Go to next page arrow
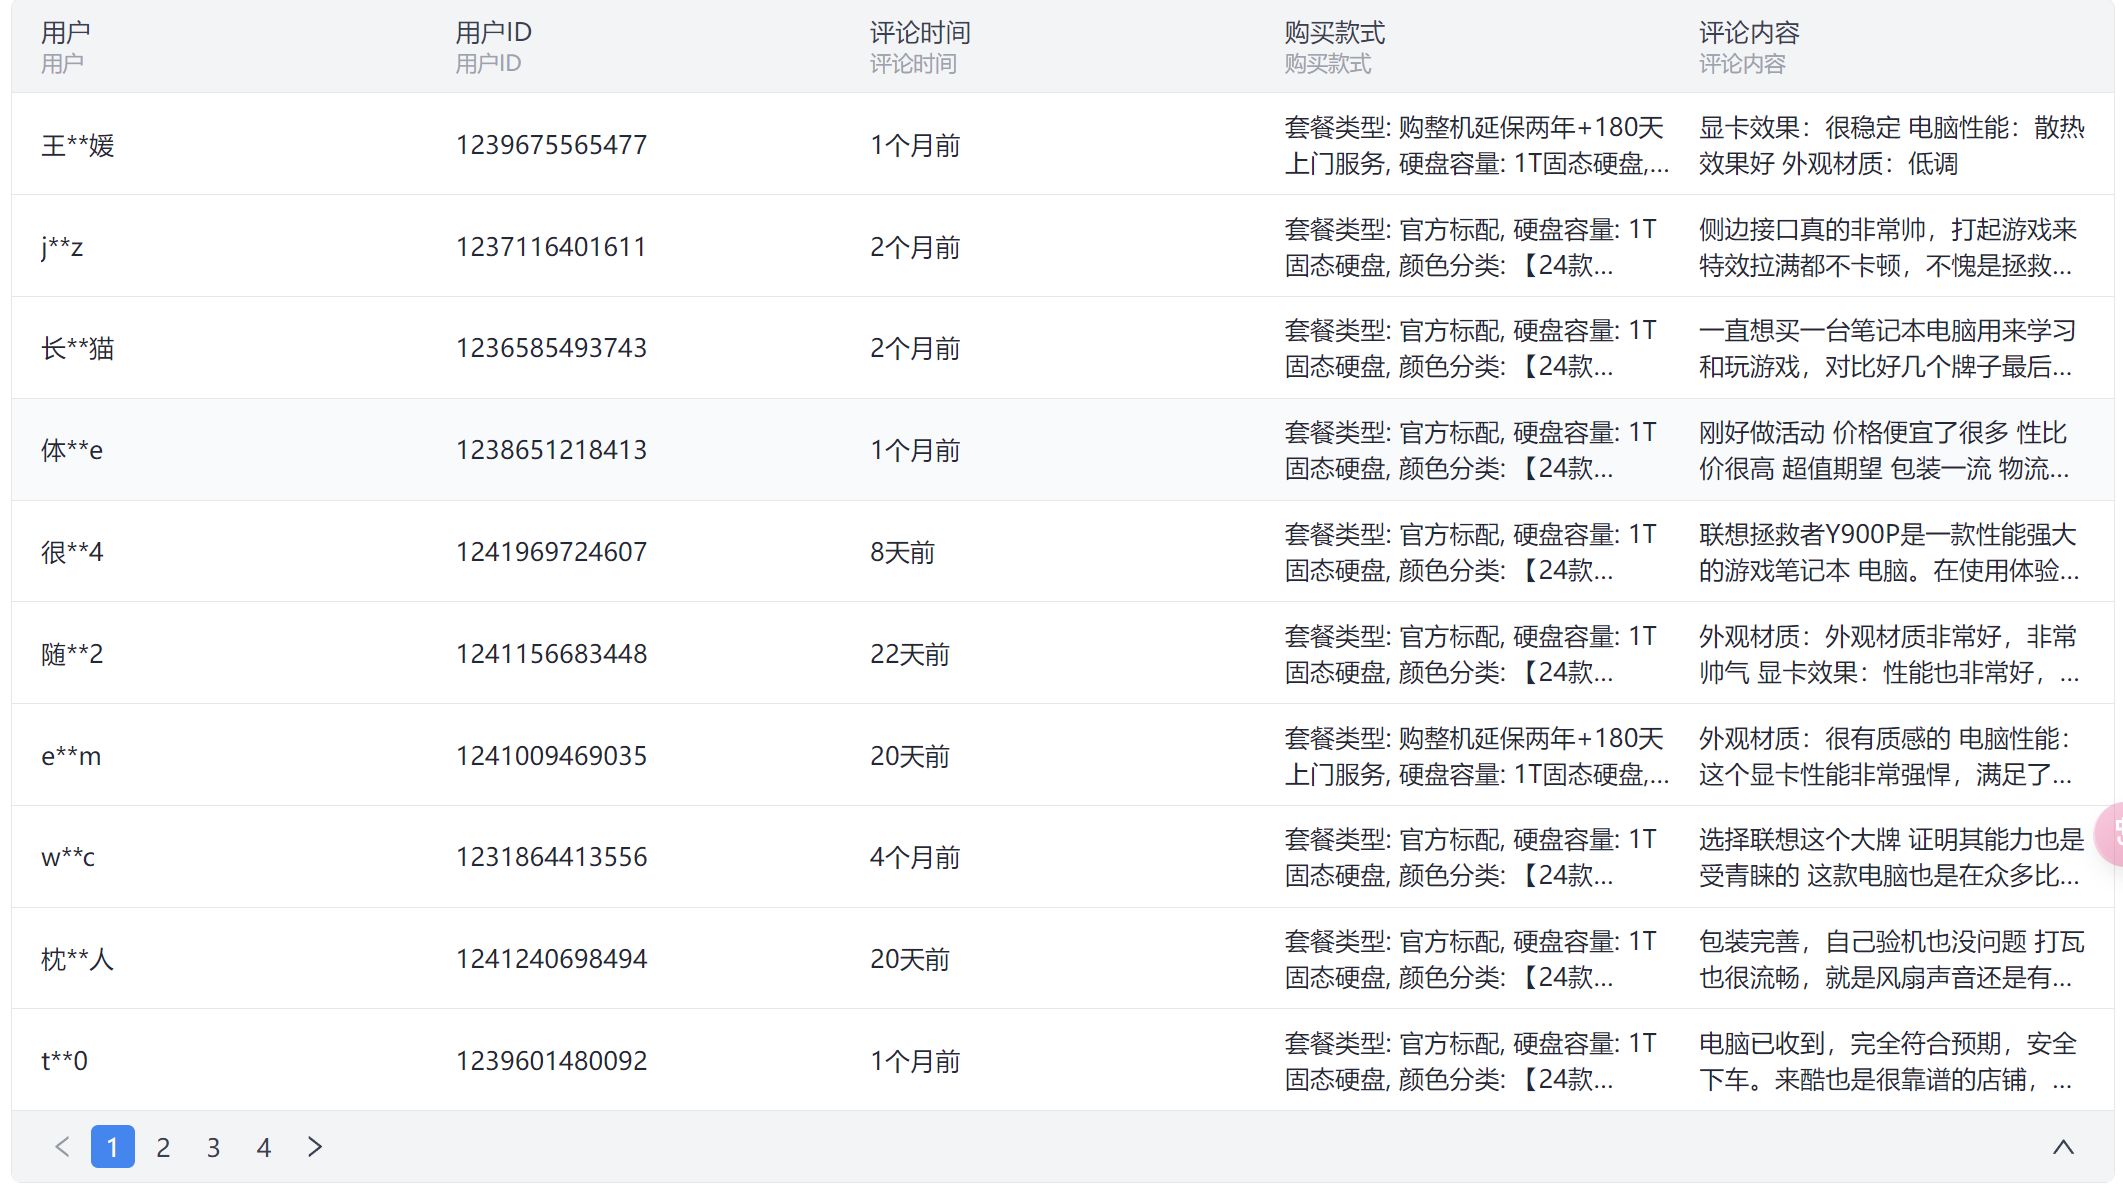Image resolution: width=2123 pixels, height=1185 pixels. click(x=315, y=1147)
